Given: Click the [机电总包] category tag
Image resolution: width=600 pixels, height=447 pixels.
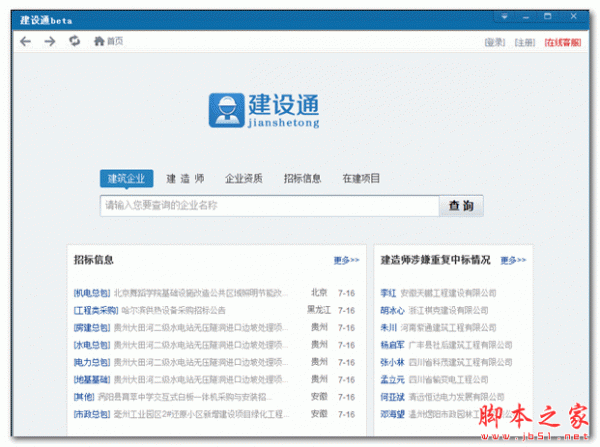Looking at the screenshot, I should pos(92,293).
